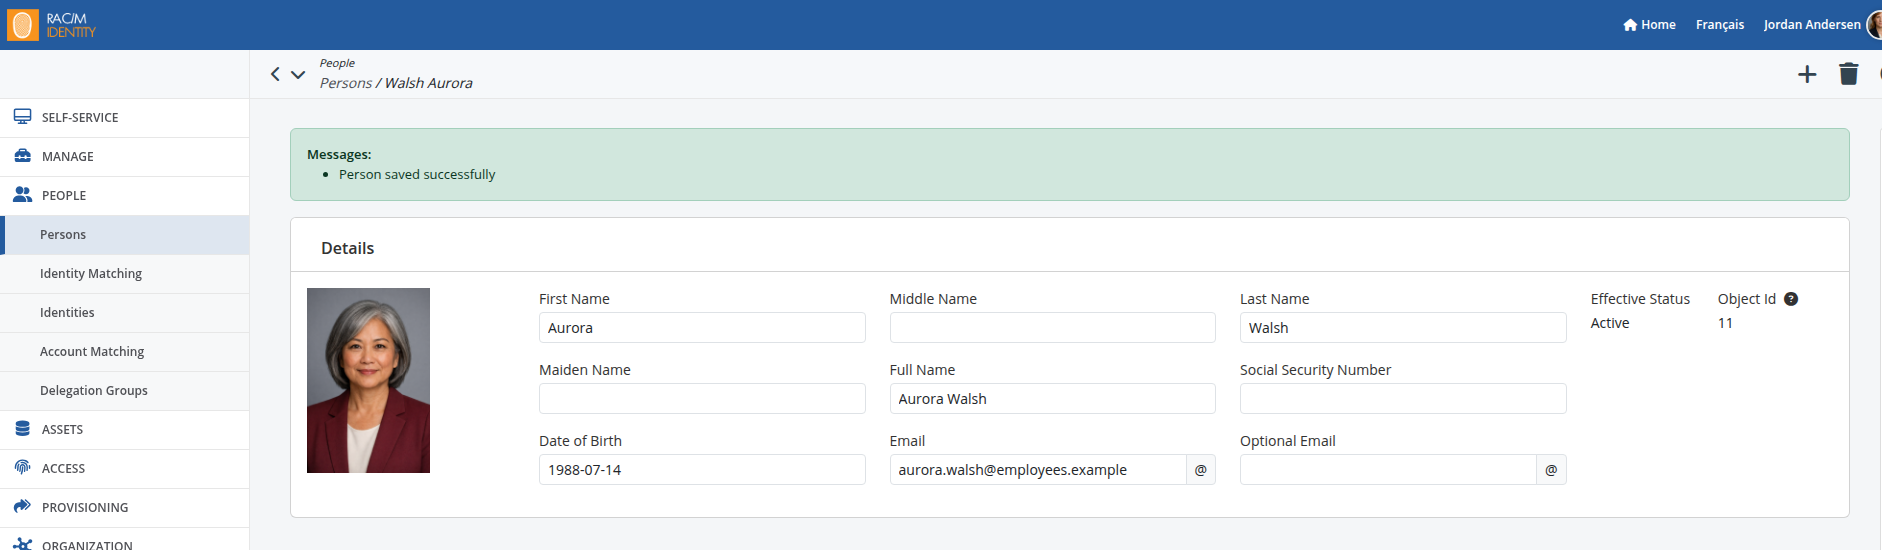Click the PROVISIONING share arrow icon
The width and height of the screenshot is (1882, 550).
coord(22,507)
